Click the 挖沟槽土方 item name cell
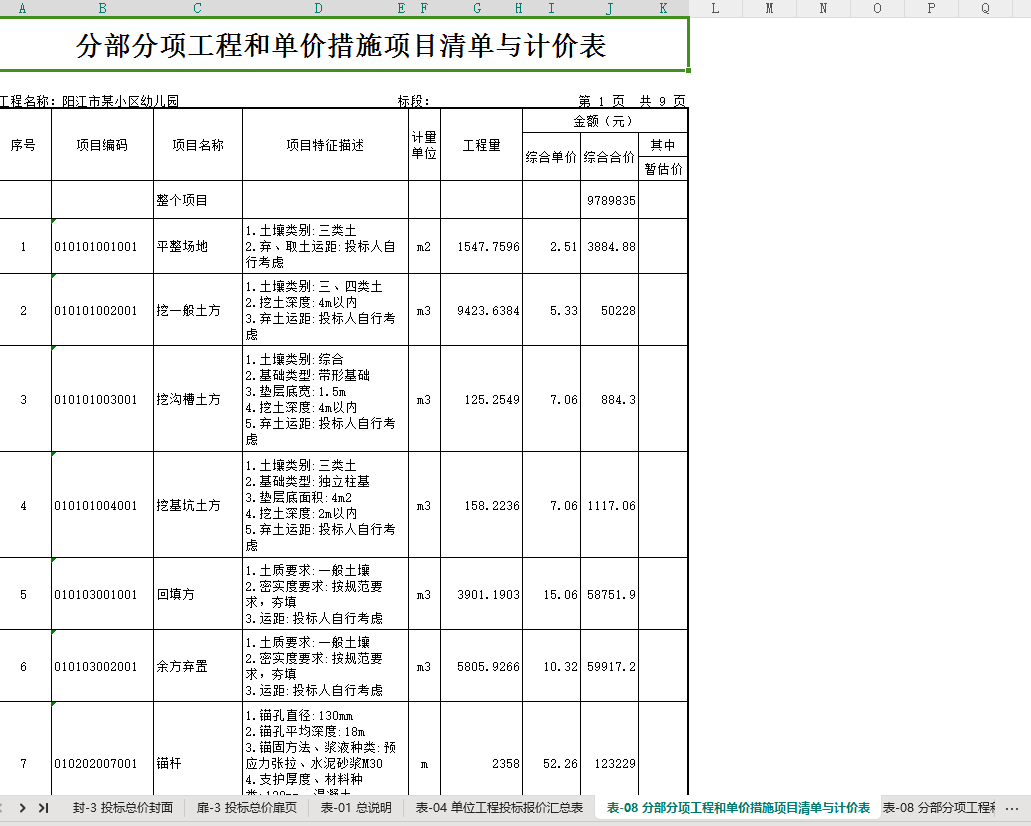This screenshot has width=1031, height=826. 198,399
